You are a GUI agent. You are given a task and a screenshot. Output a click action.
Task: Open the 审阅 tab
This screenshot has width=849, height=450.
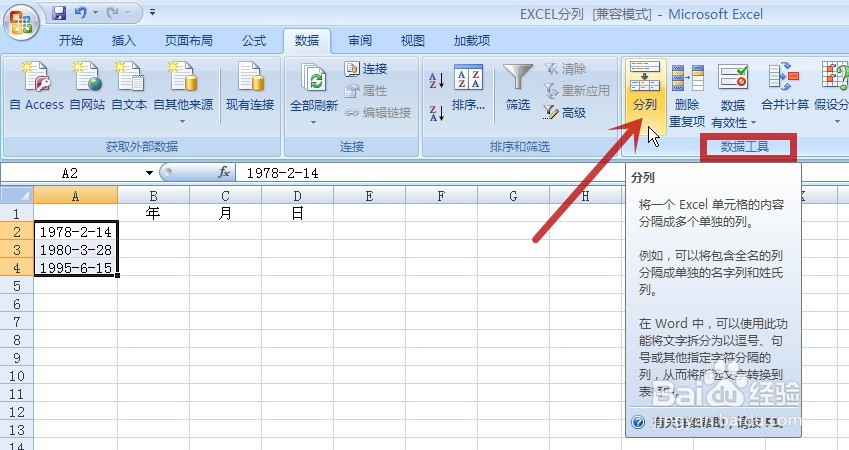(360, 41)
